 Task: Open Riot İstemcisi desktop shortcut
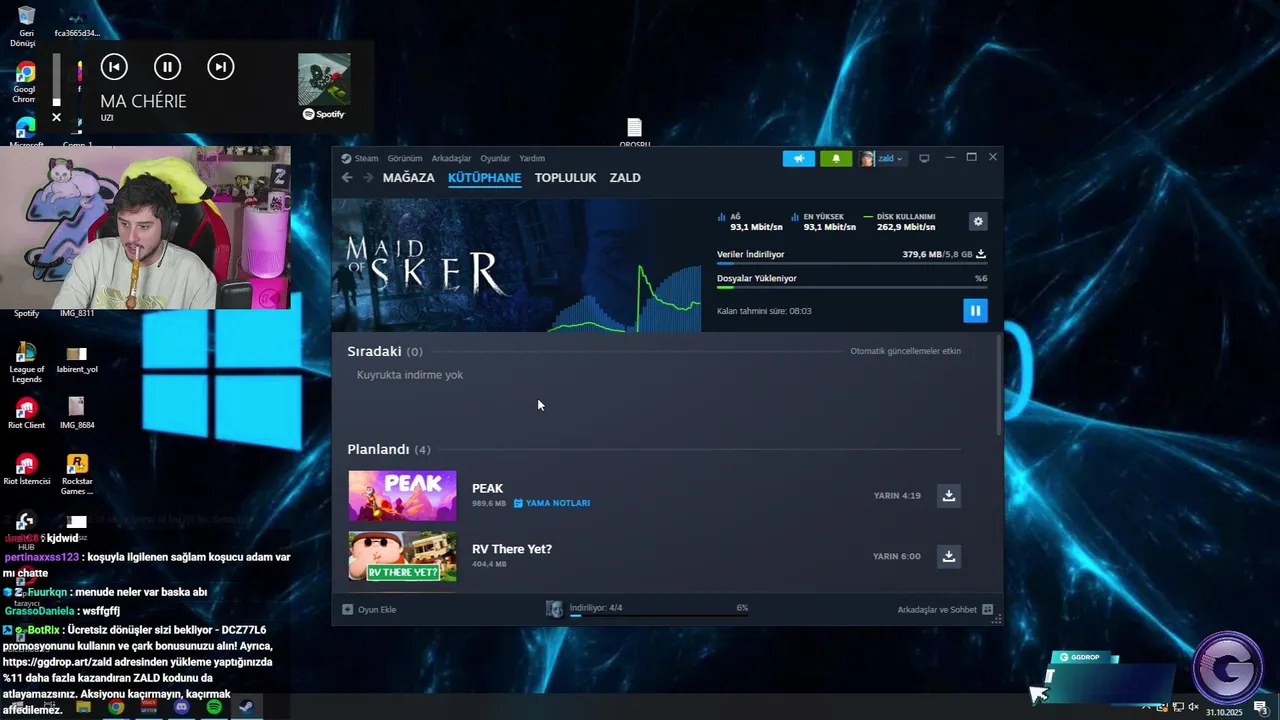(x=26, y=469)
